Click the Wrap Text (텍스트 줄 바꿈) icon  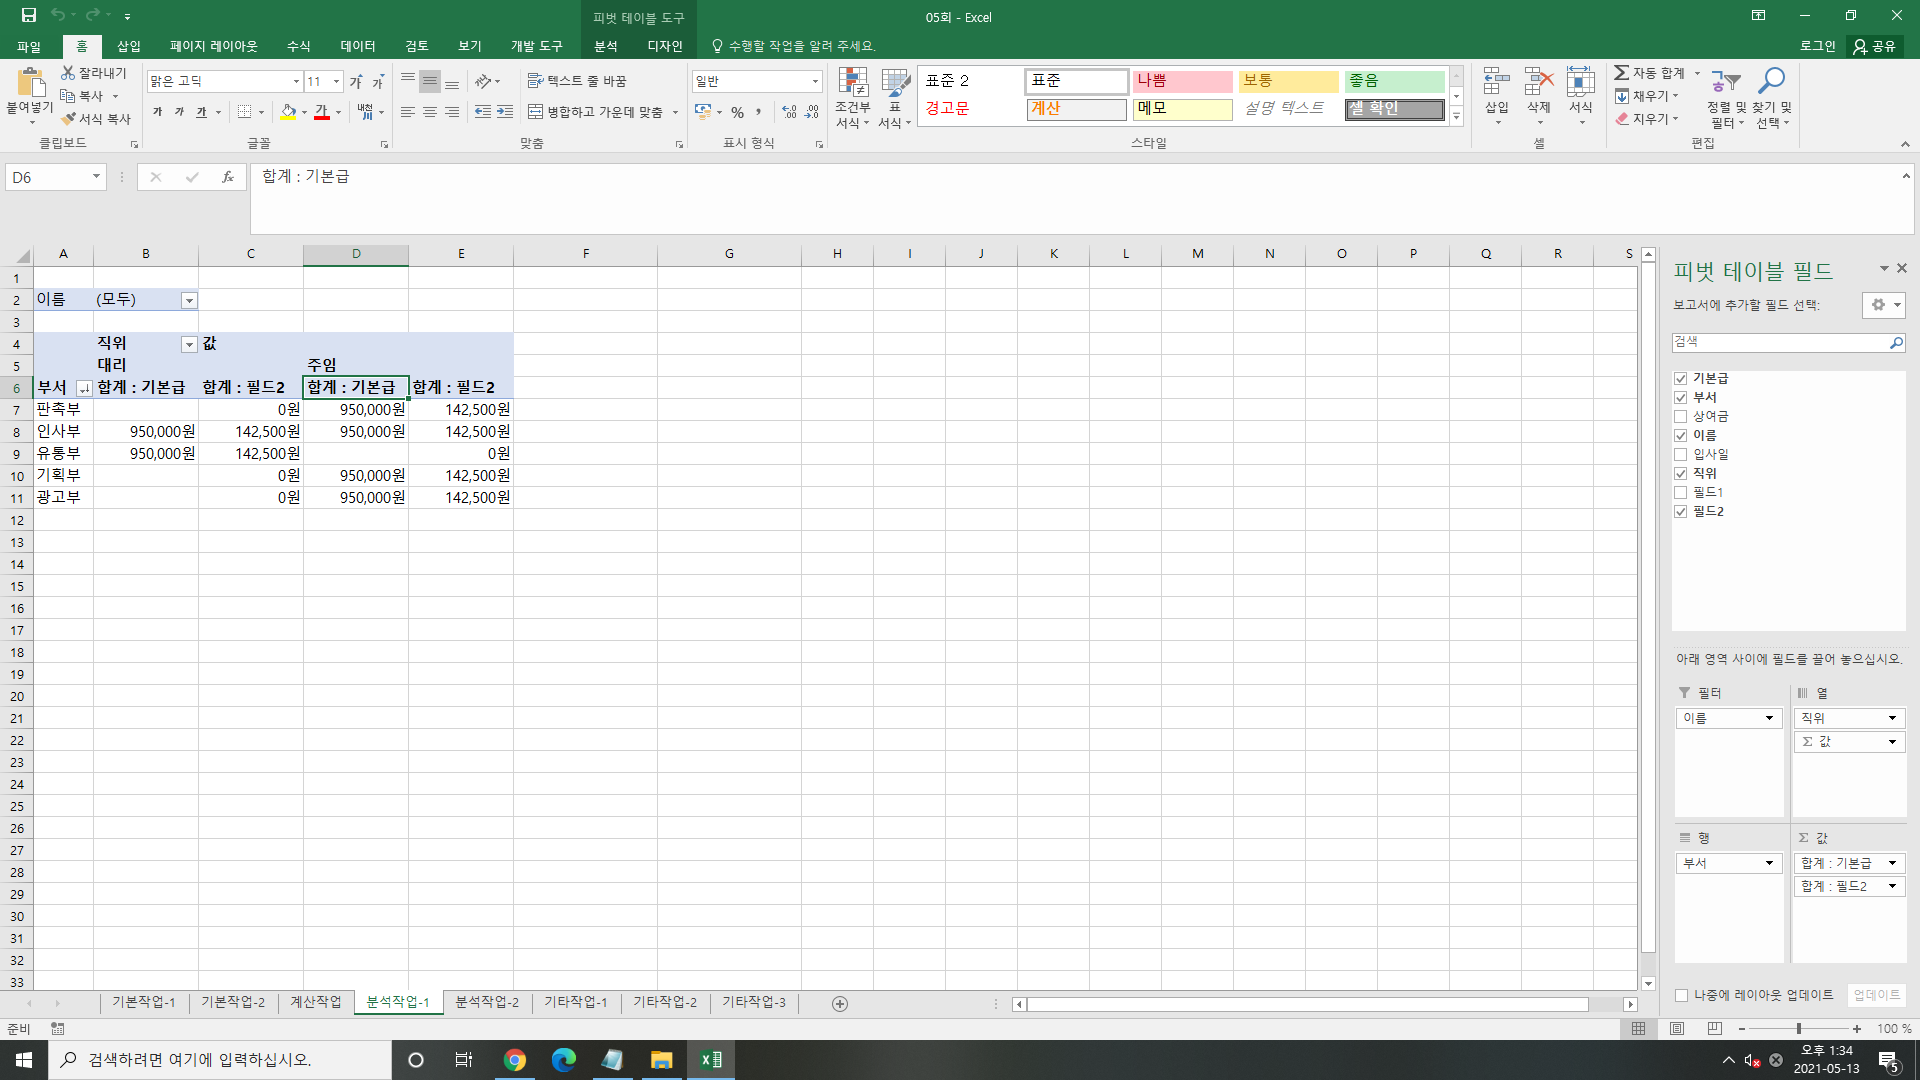tap(536, 81)
